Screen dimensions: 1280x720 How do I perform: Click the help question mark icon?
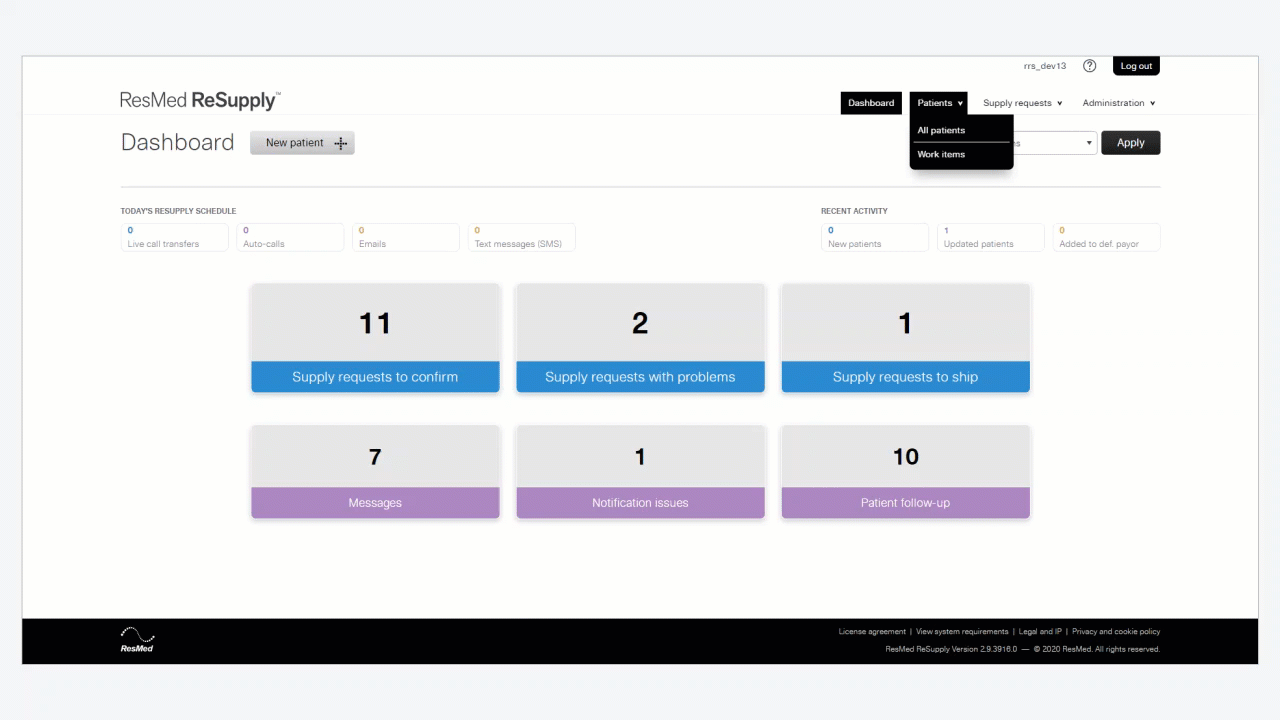[x=1090, y=66]
